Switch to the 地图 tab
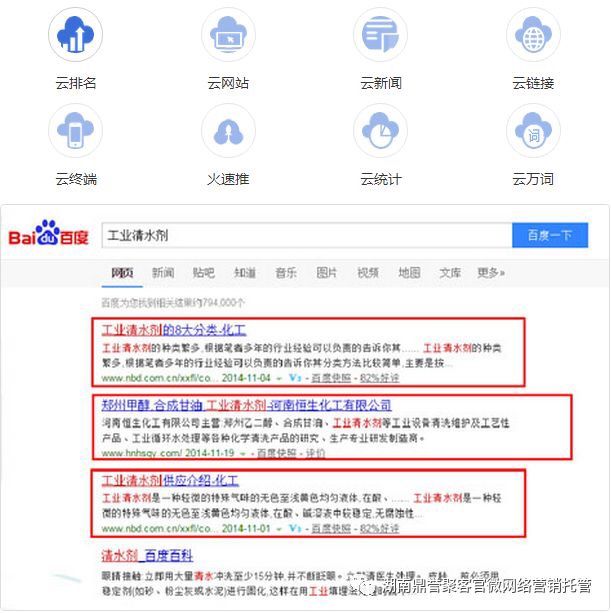The width and height of the screenshot is (611, 613). tap(409, 273)
